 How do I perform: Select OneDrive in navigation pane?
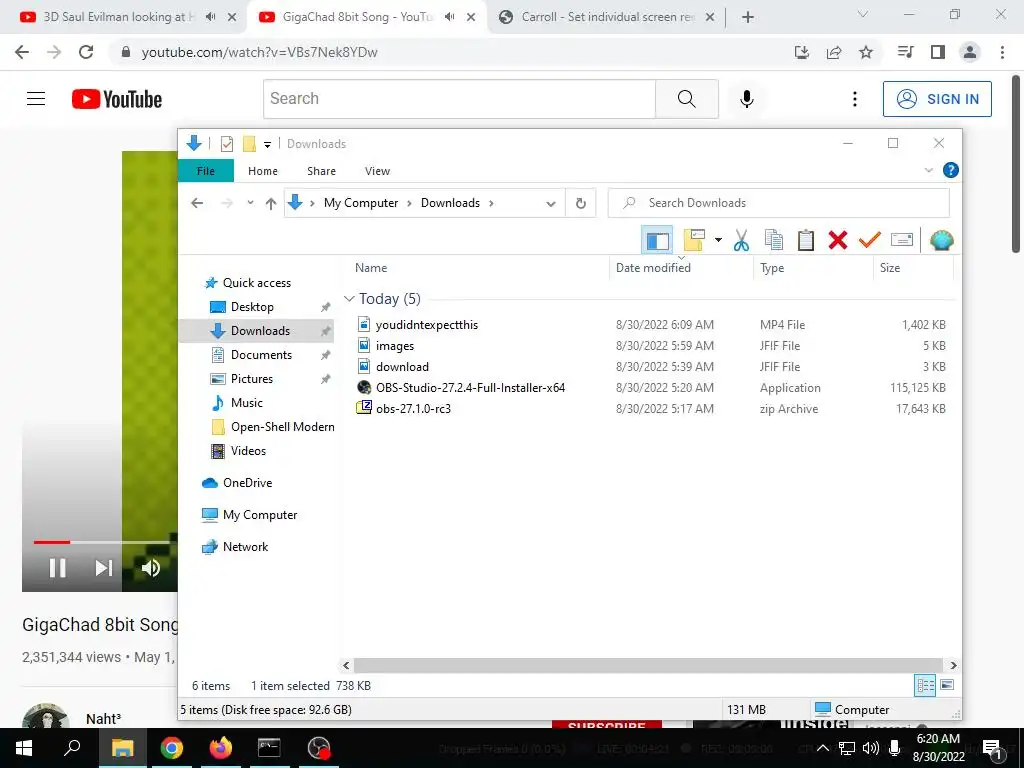(247, 483)
